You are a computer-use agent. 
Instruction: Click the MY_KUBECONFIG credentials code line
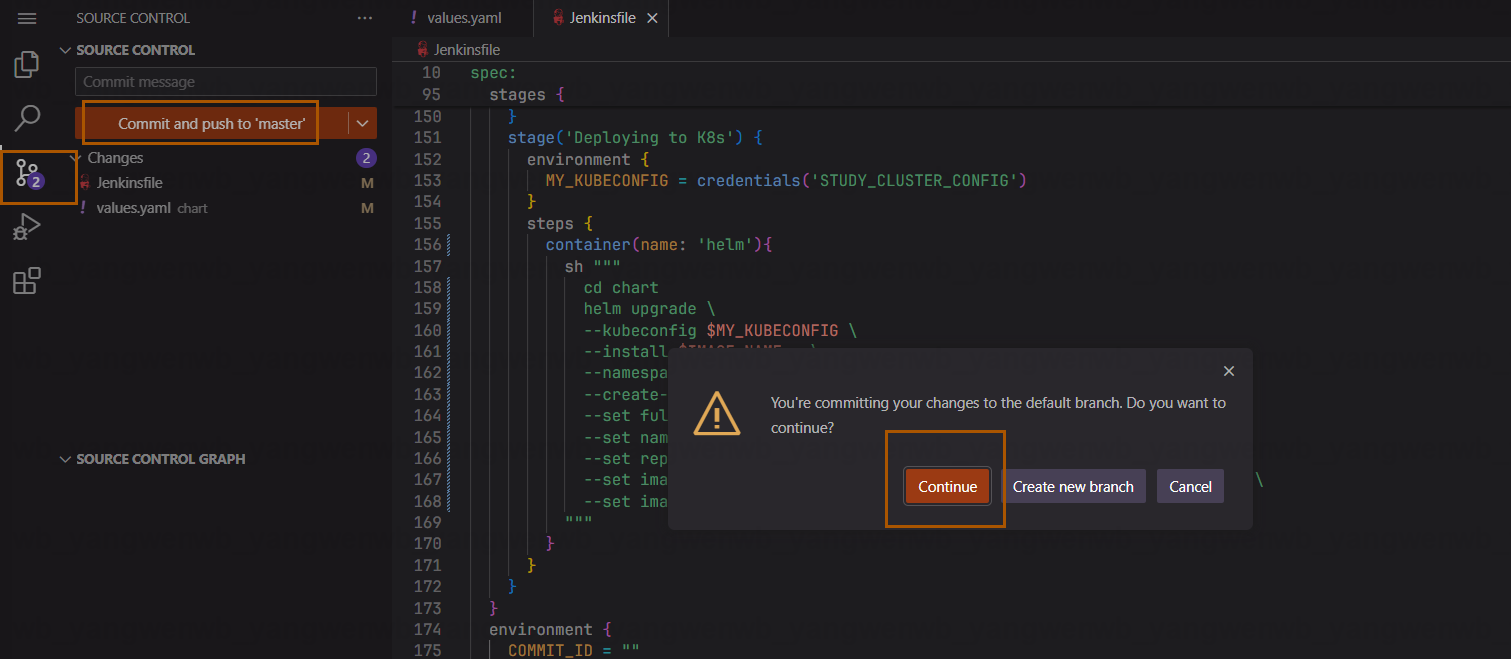pos(787,180)
